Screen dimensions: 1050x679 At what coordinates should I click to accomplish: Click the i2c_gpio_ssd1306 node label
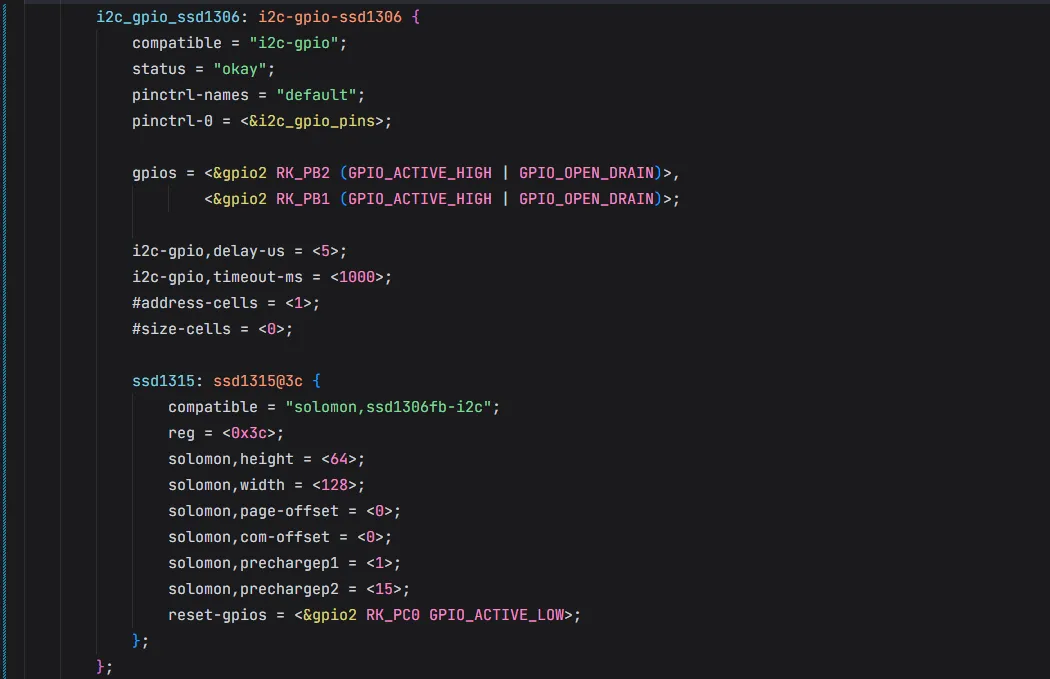pos(167,17)
